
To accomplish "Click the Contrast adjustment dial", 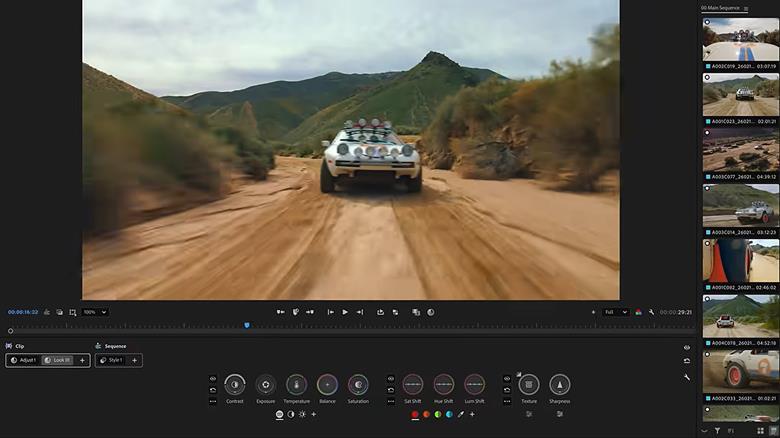I will (235, 384).
